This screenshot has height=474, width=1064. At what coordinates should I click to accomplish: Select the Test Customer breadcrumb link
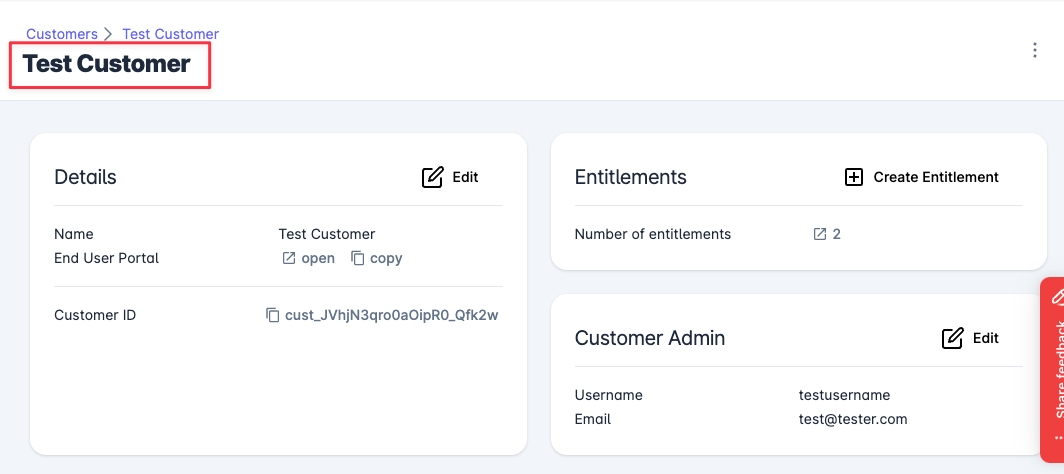pos(170,34)
